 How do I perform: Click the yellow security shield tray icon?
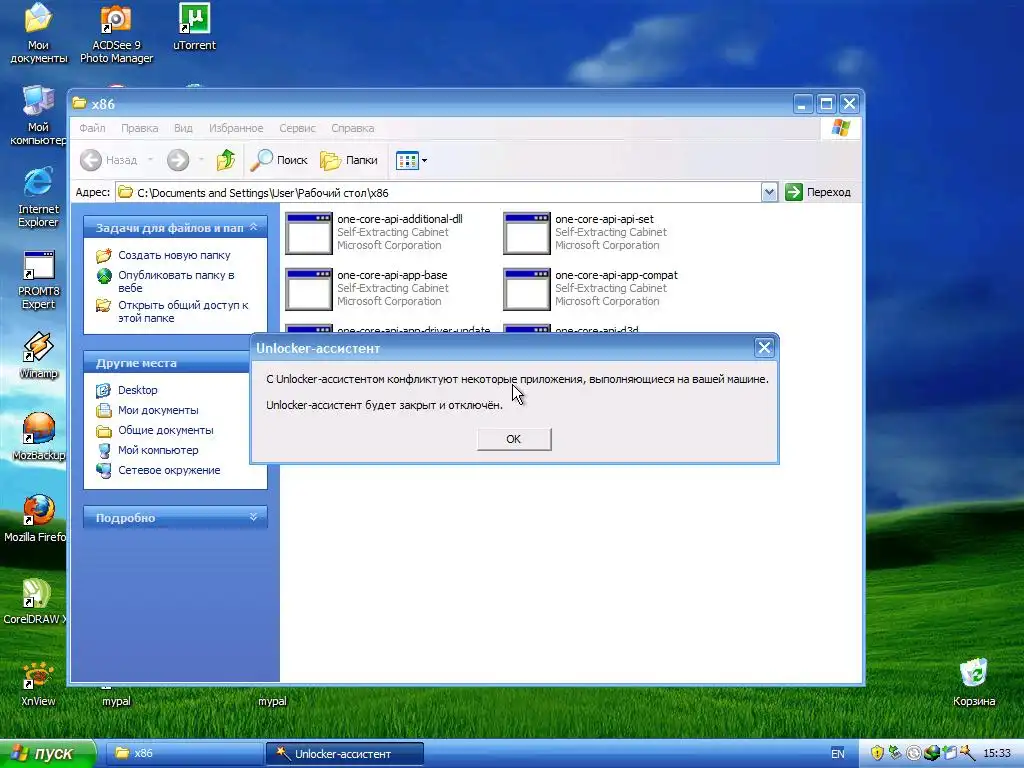876,754
